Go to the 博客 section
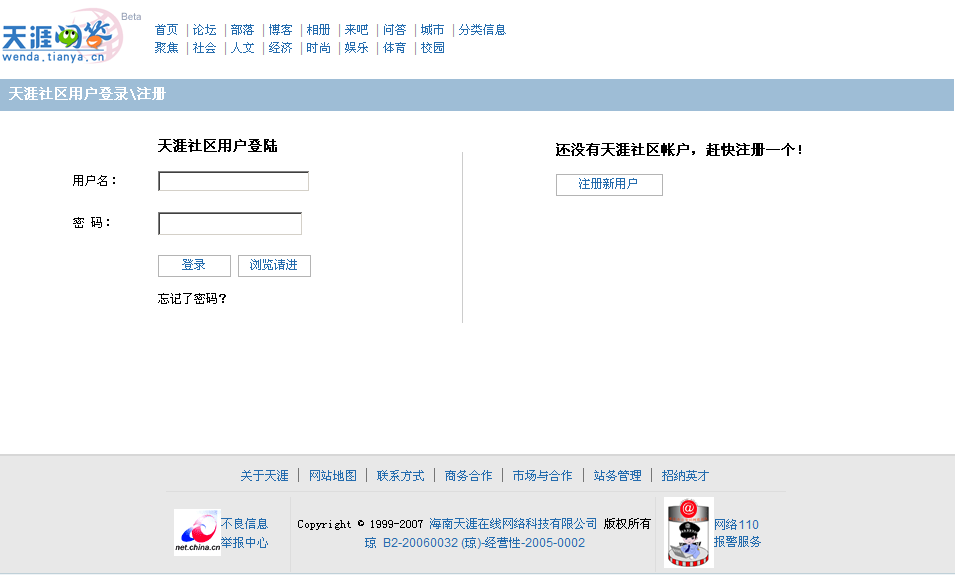The image size is (955, 575). coord(280,30)
